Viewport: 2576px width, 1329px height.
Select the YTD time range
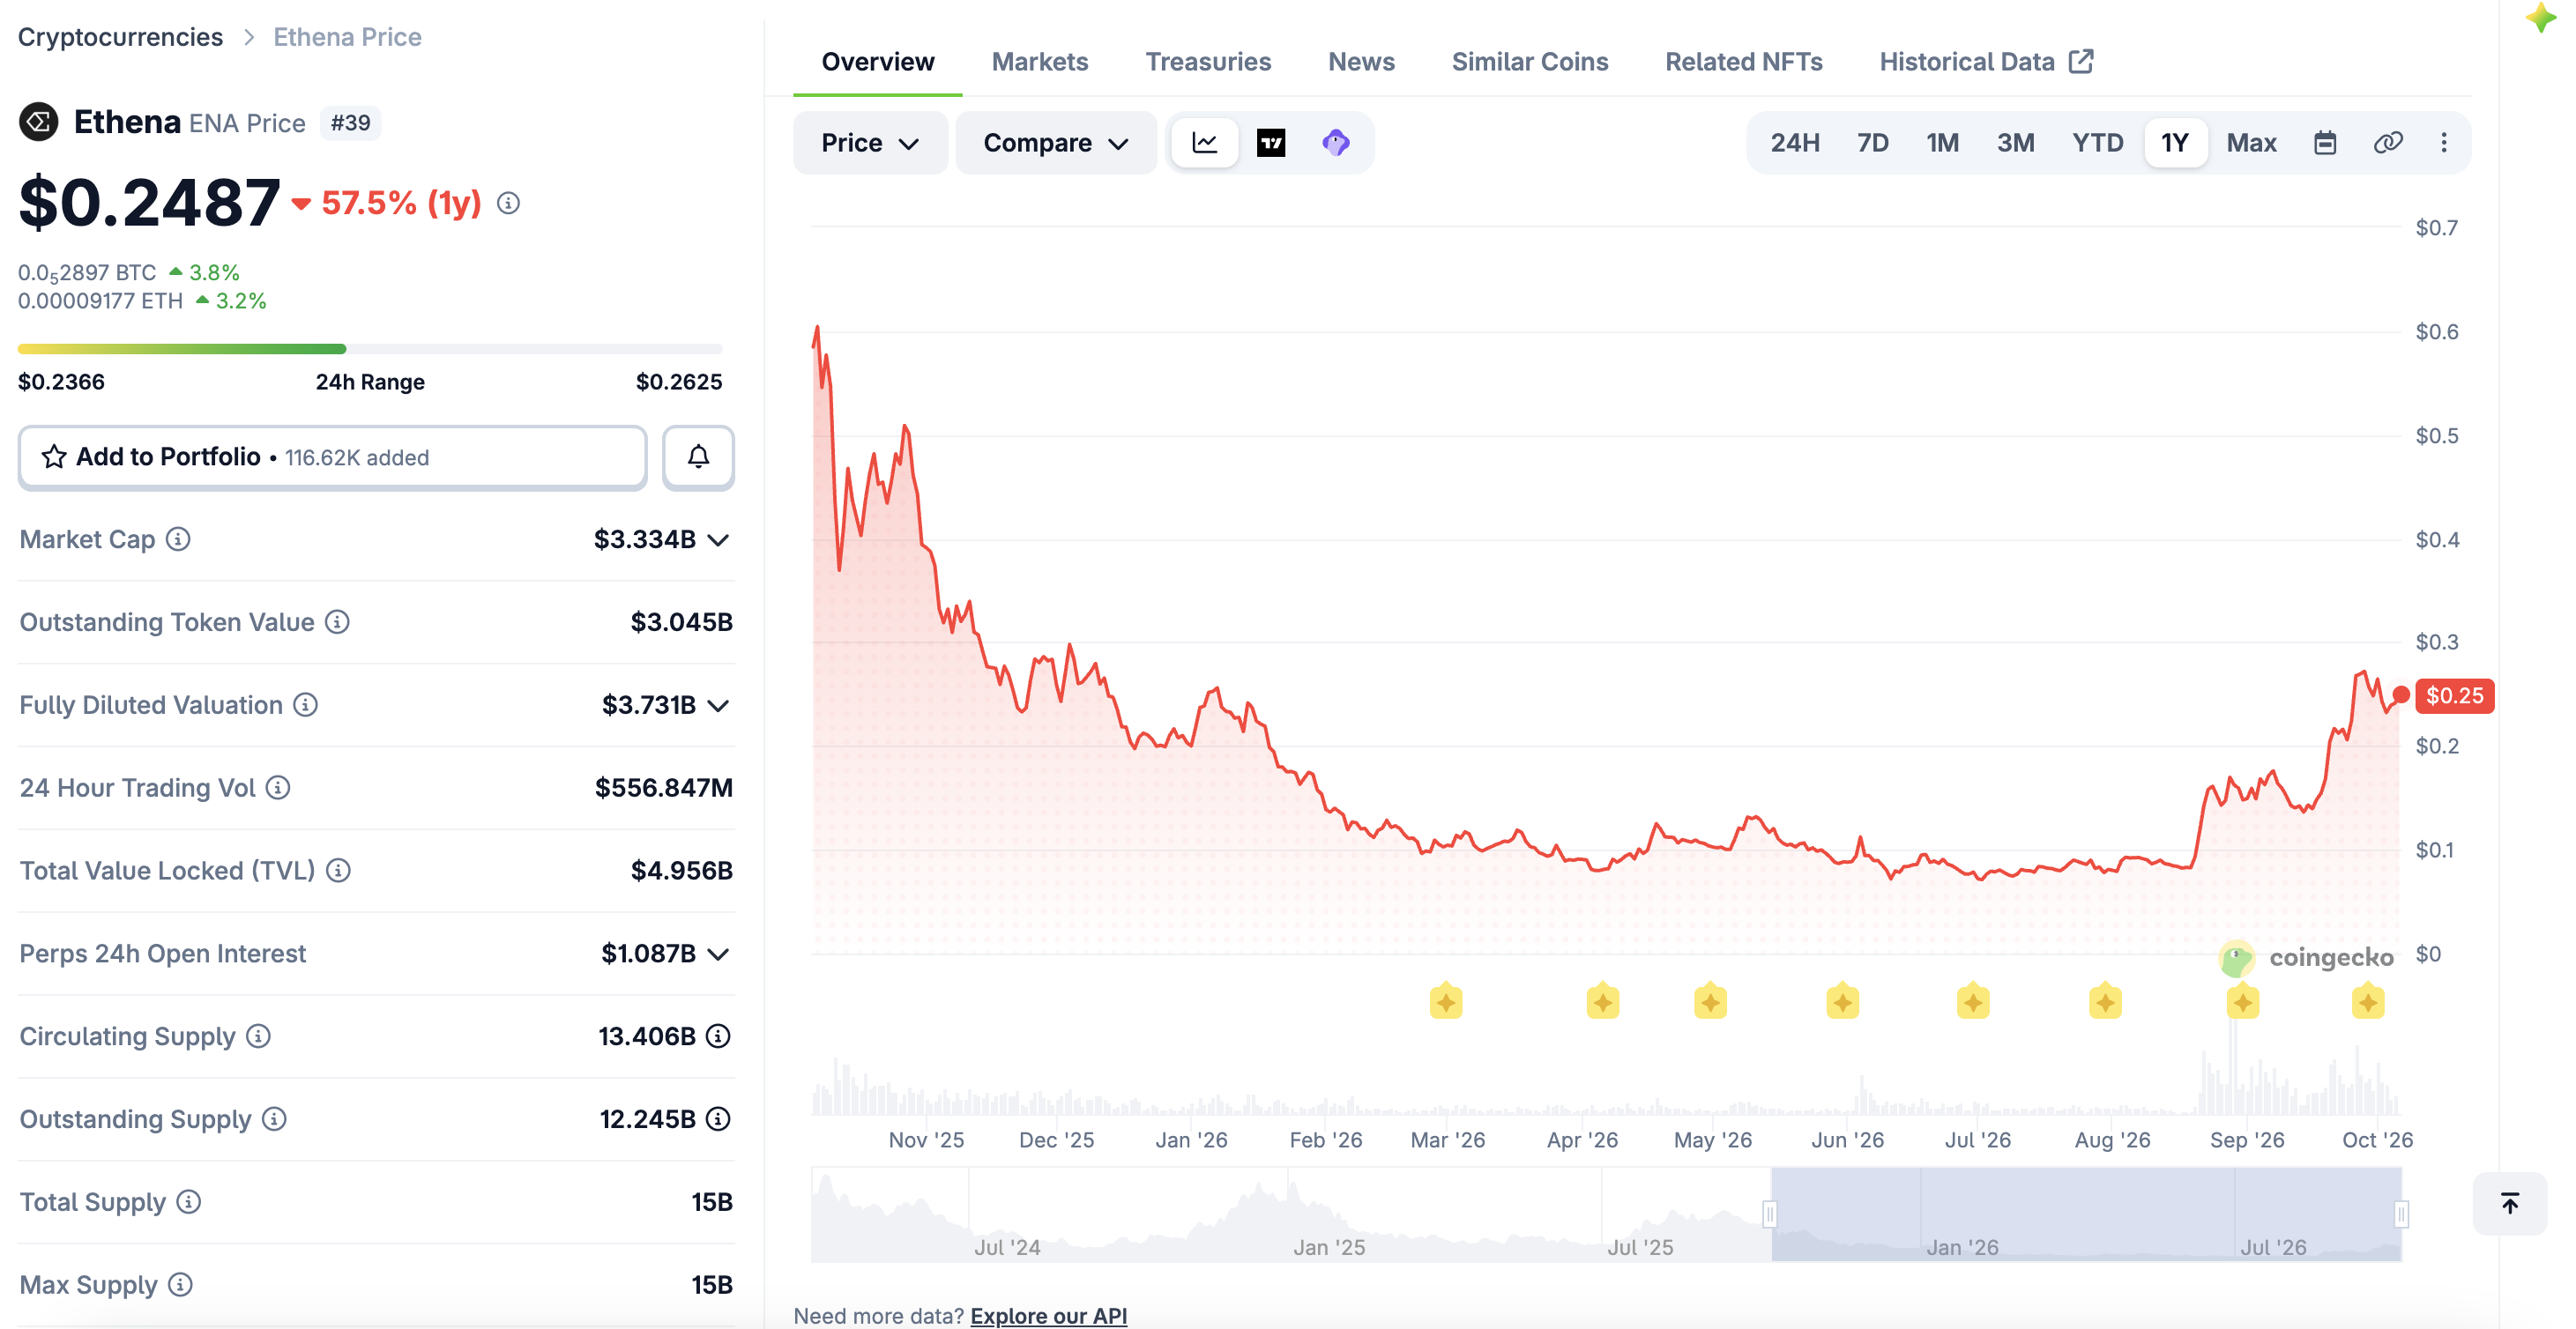pyautogui.click(x=2098, y=143)
